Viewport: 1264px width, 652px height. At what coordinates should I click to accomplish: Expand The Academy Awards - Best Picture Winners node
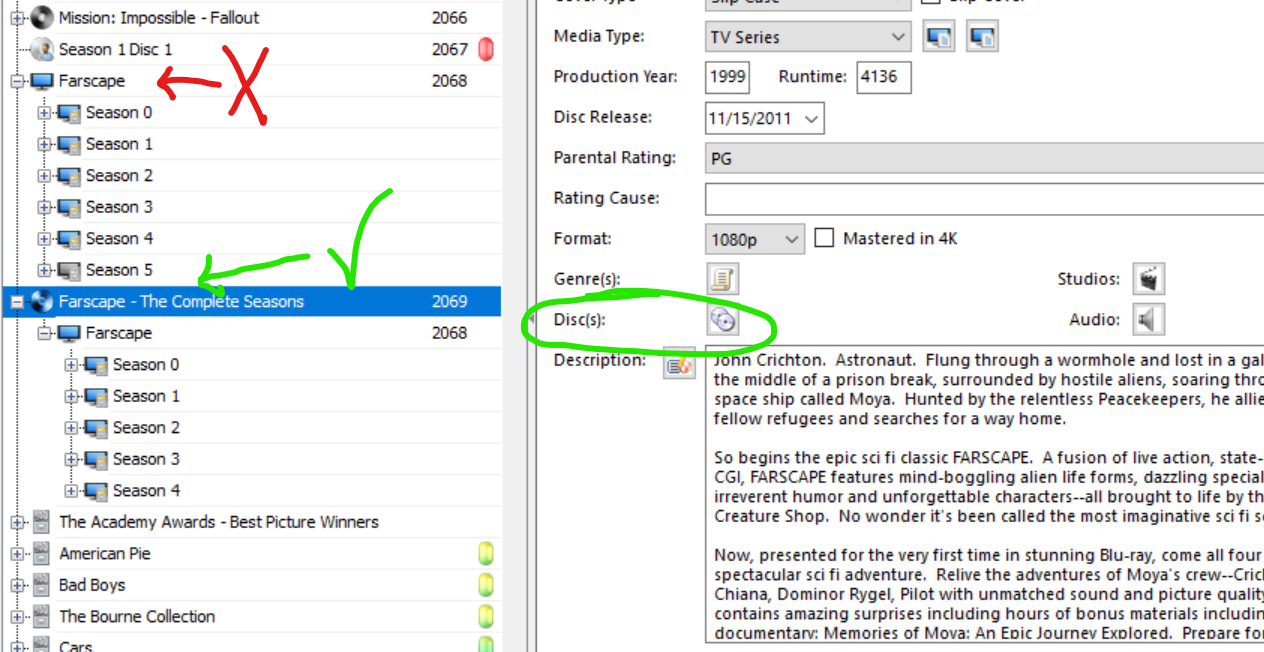pyautogui.click(x=17, y=522)
